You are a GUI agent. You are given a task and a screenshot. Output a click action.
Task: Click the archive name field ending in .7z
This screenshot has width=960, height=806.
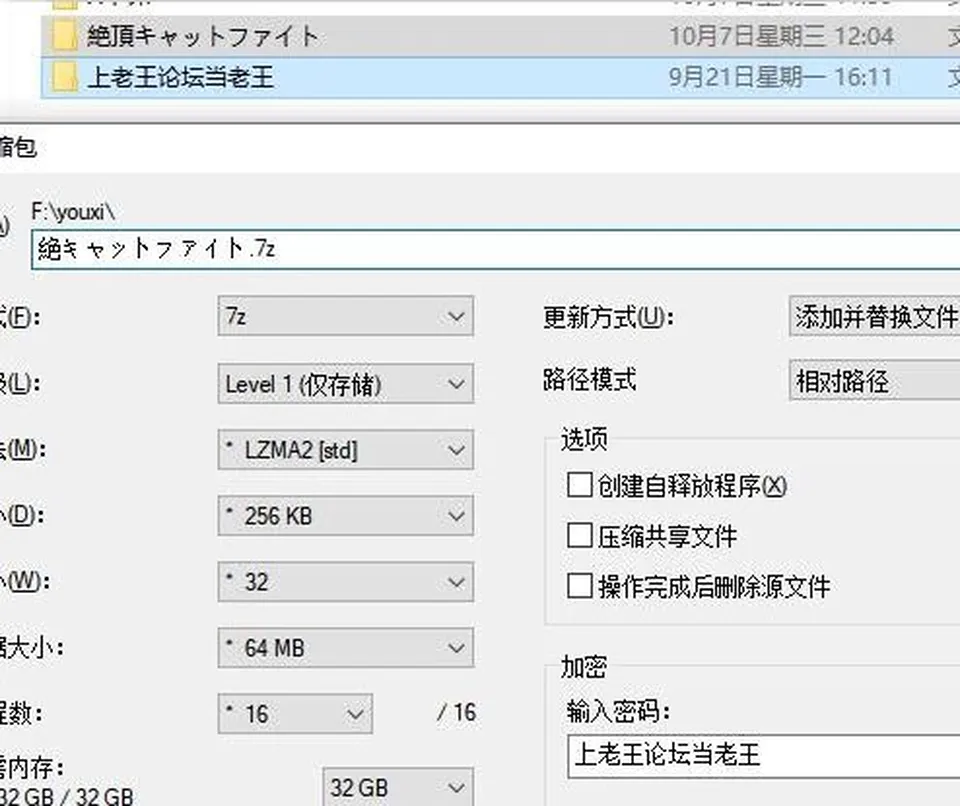pyautogui.click(x=496, y=249)
